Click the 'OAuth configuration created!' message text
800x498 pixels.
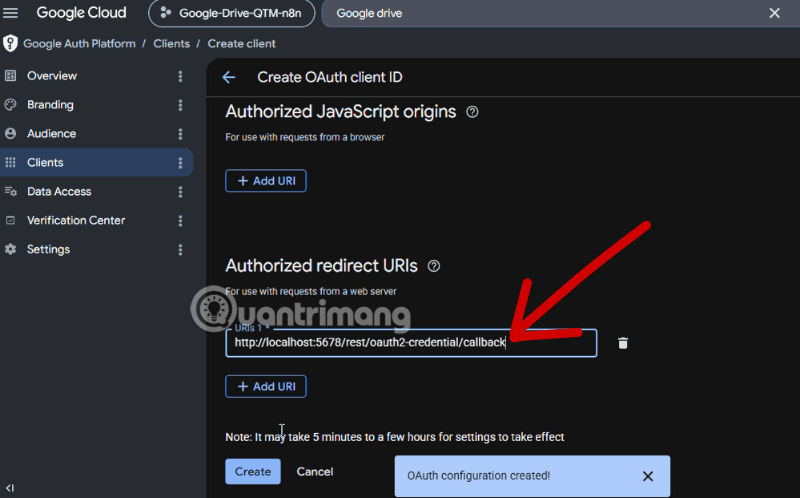(479, 476)
